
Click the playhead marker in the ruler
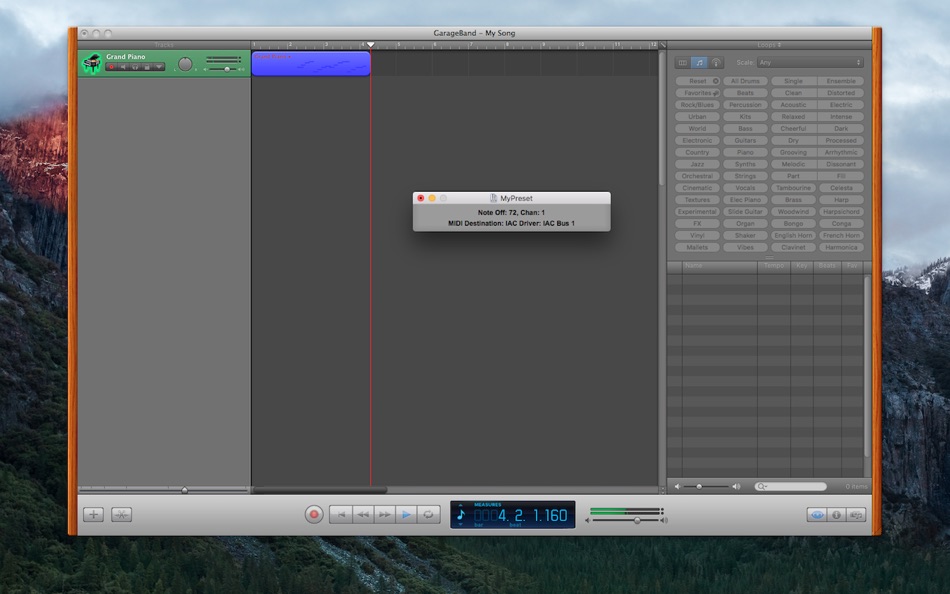point(371,45)
